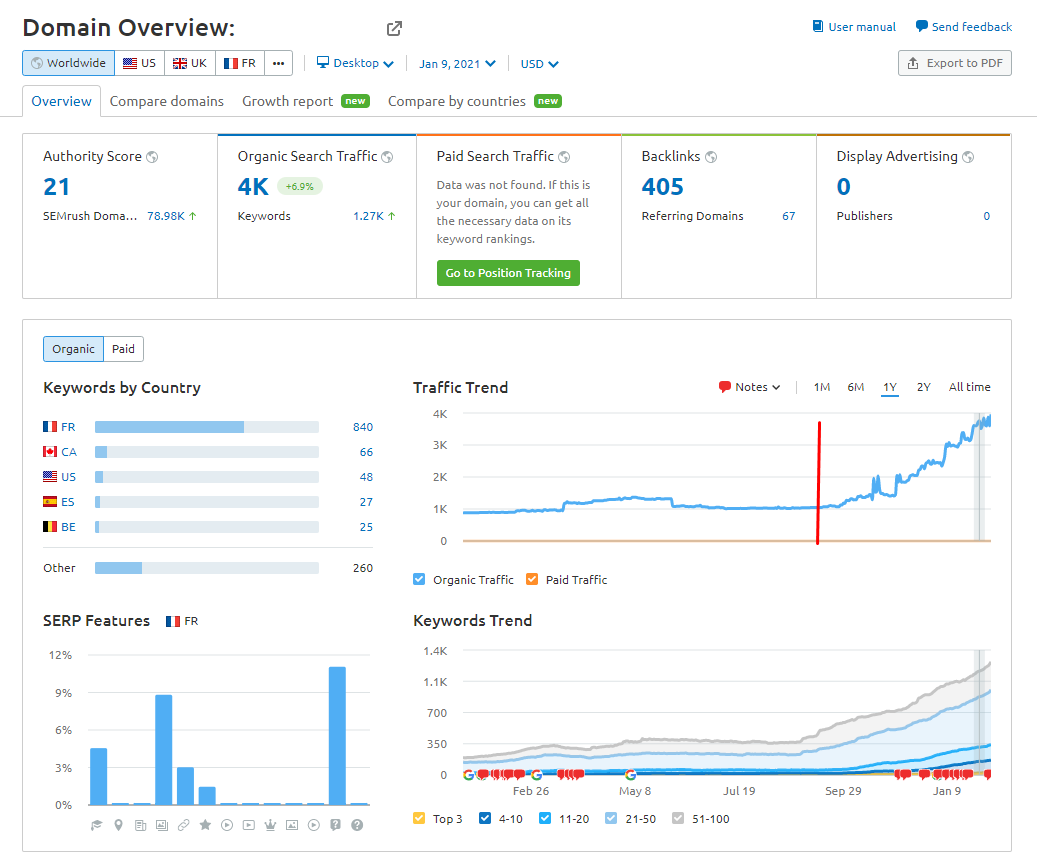Image resolution: width=1037 pixels, height=862 pixels.
Task: Select the US flag database button
Action: [x=139, y=63]
